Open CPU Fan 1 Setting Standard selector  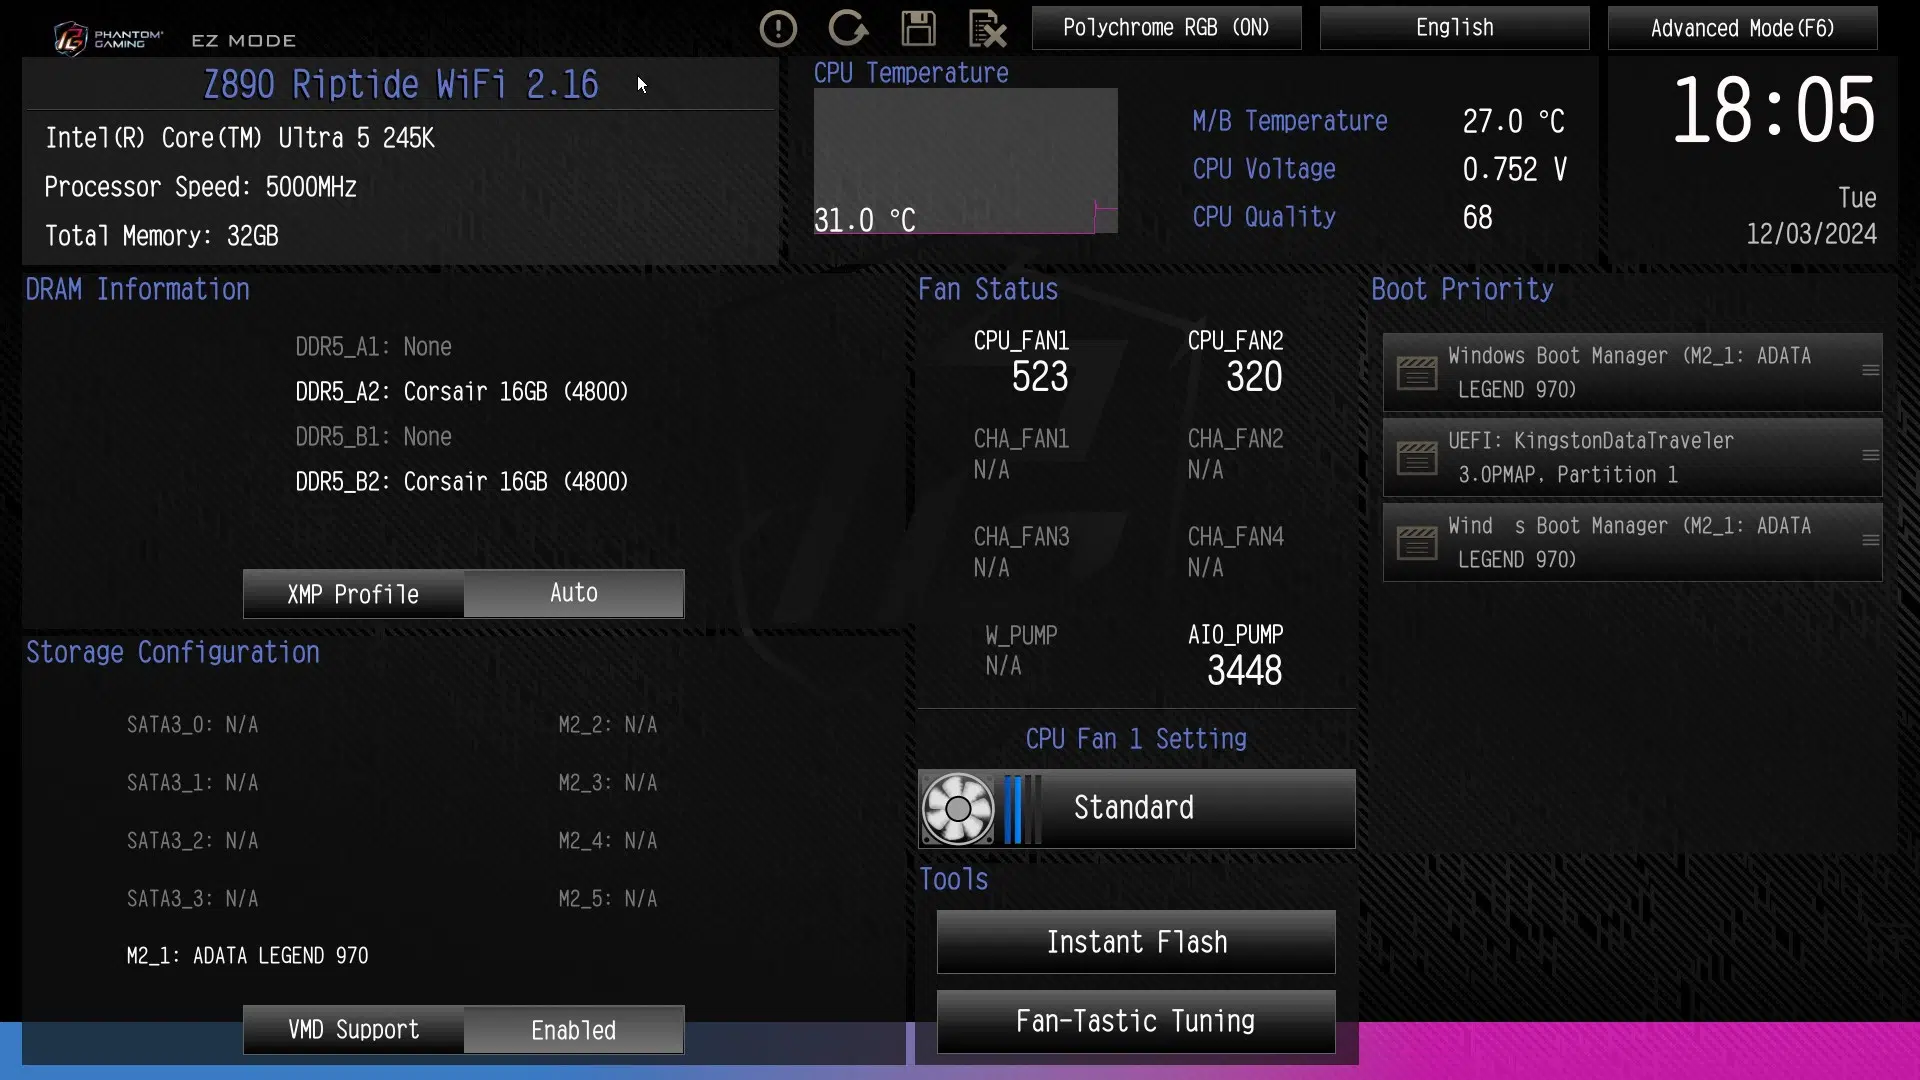(x=1136, y=809)
